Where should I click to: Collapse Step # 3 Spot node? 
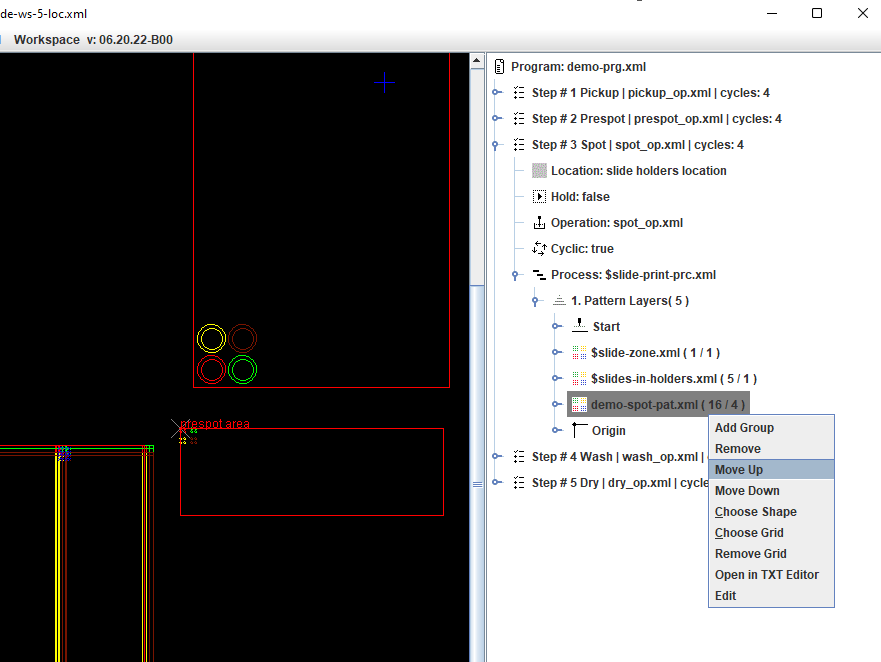pyautogui.click(x=497, y=145)
